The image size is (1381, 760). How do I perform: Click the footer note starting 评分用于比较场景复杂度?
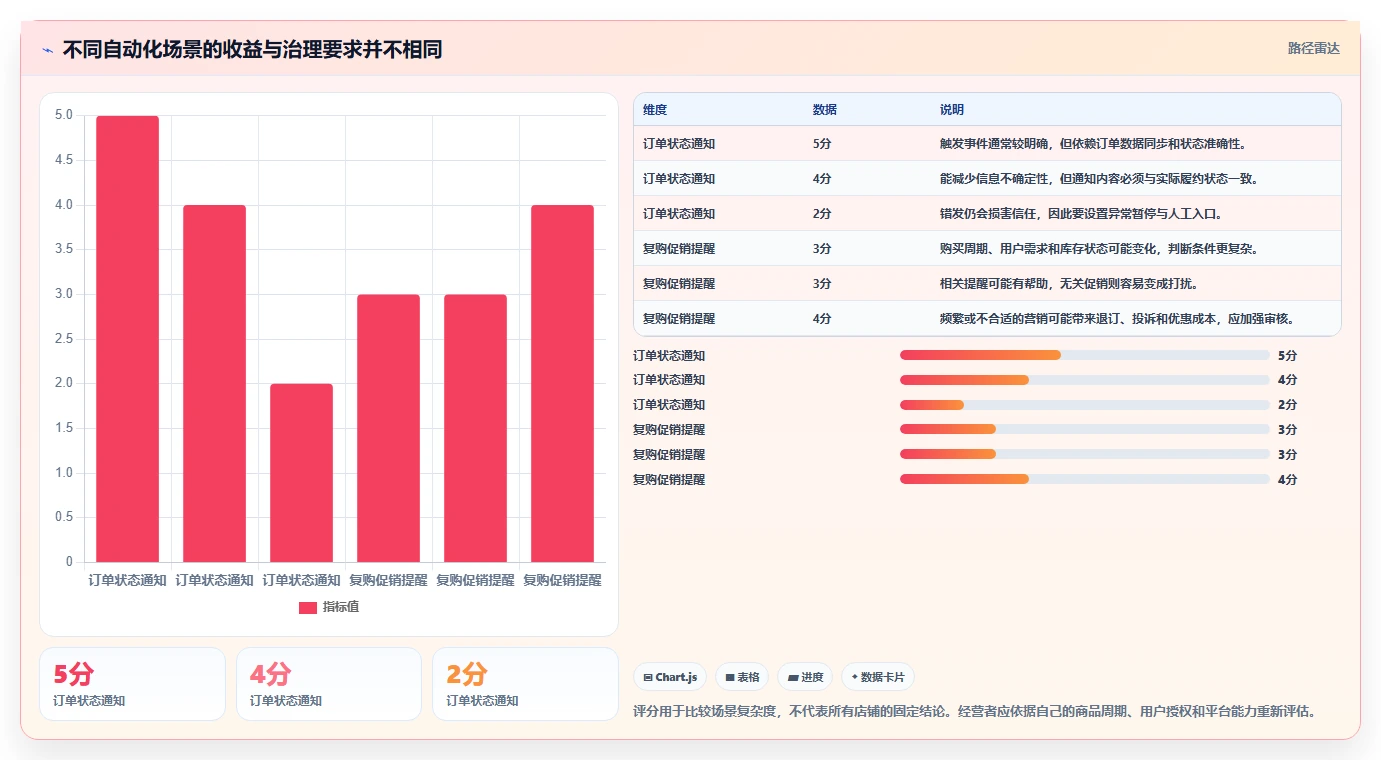tap(975, 712)
